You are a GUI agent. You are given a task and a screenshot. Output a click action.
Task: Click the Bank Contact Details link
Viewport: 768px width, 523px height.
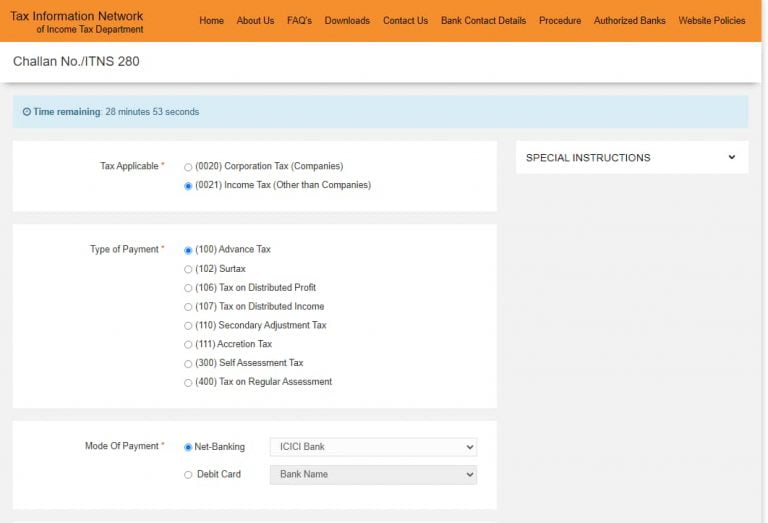click(483, 21)
